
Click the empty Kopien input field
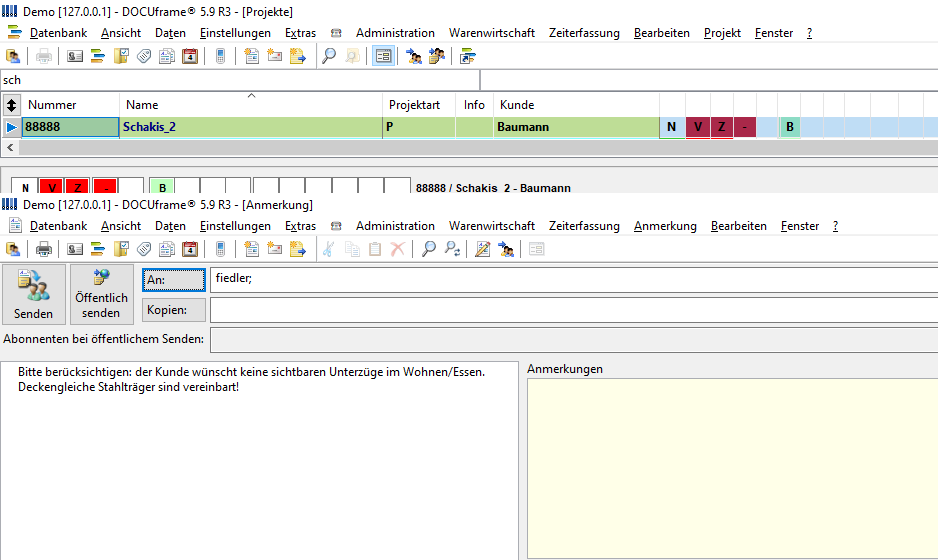(x=574, y=310)
